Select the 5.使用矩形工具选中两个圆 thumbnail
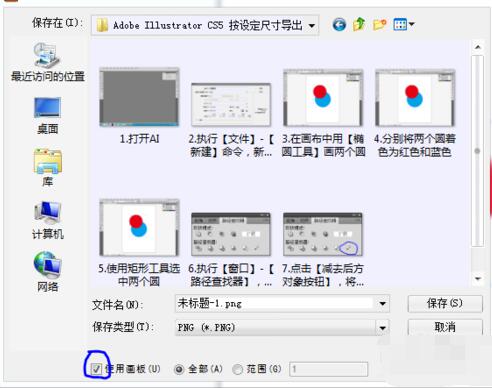 click(x=139, y=228)
